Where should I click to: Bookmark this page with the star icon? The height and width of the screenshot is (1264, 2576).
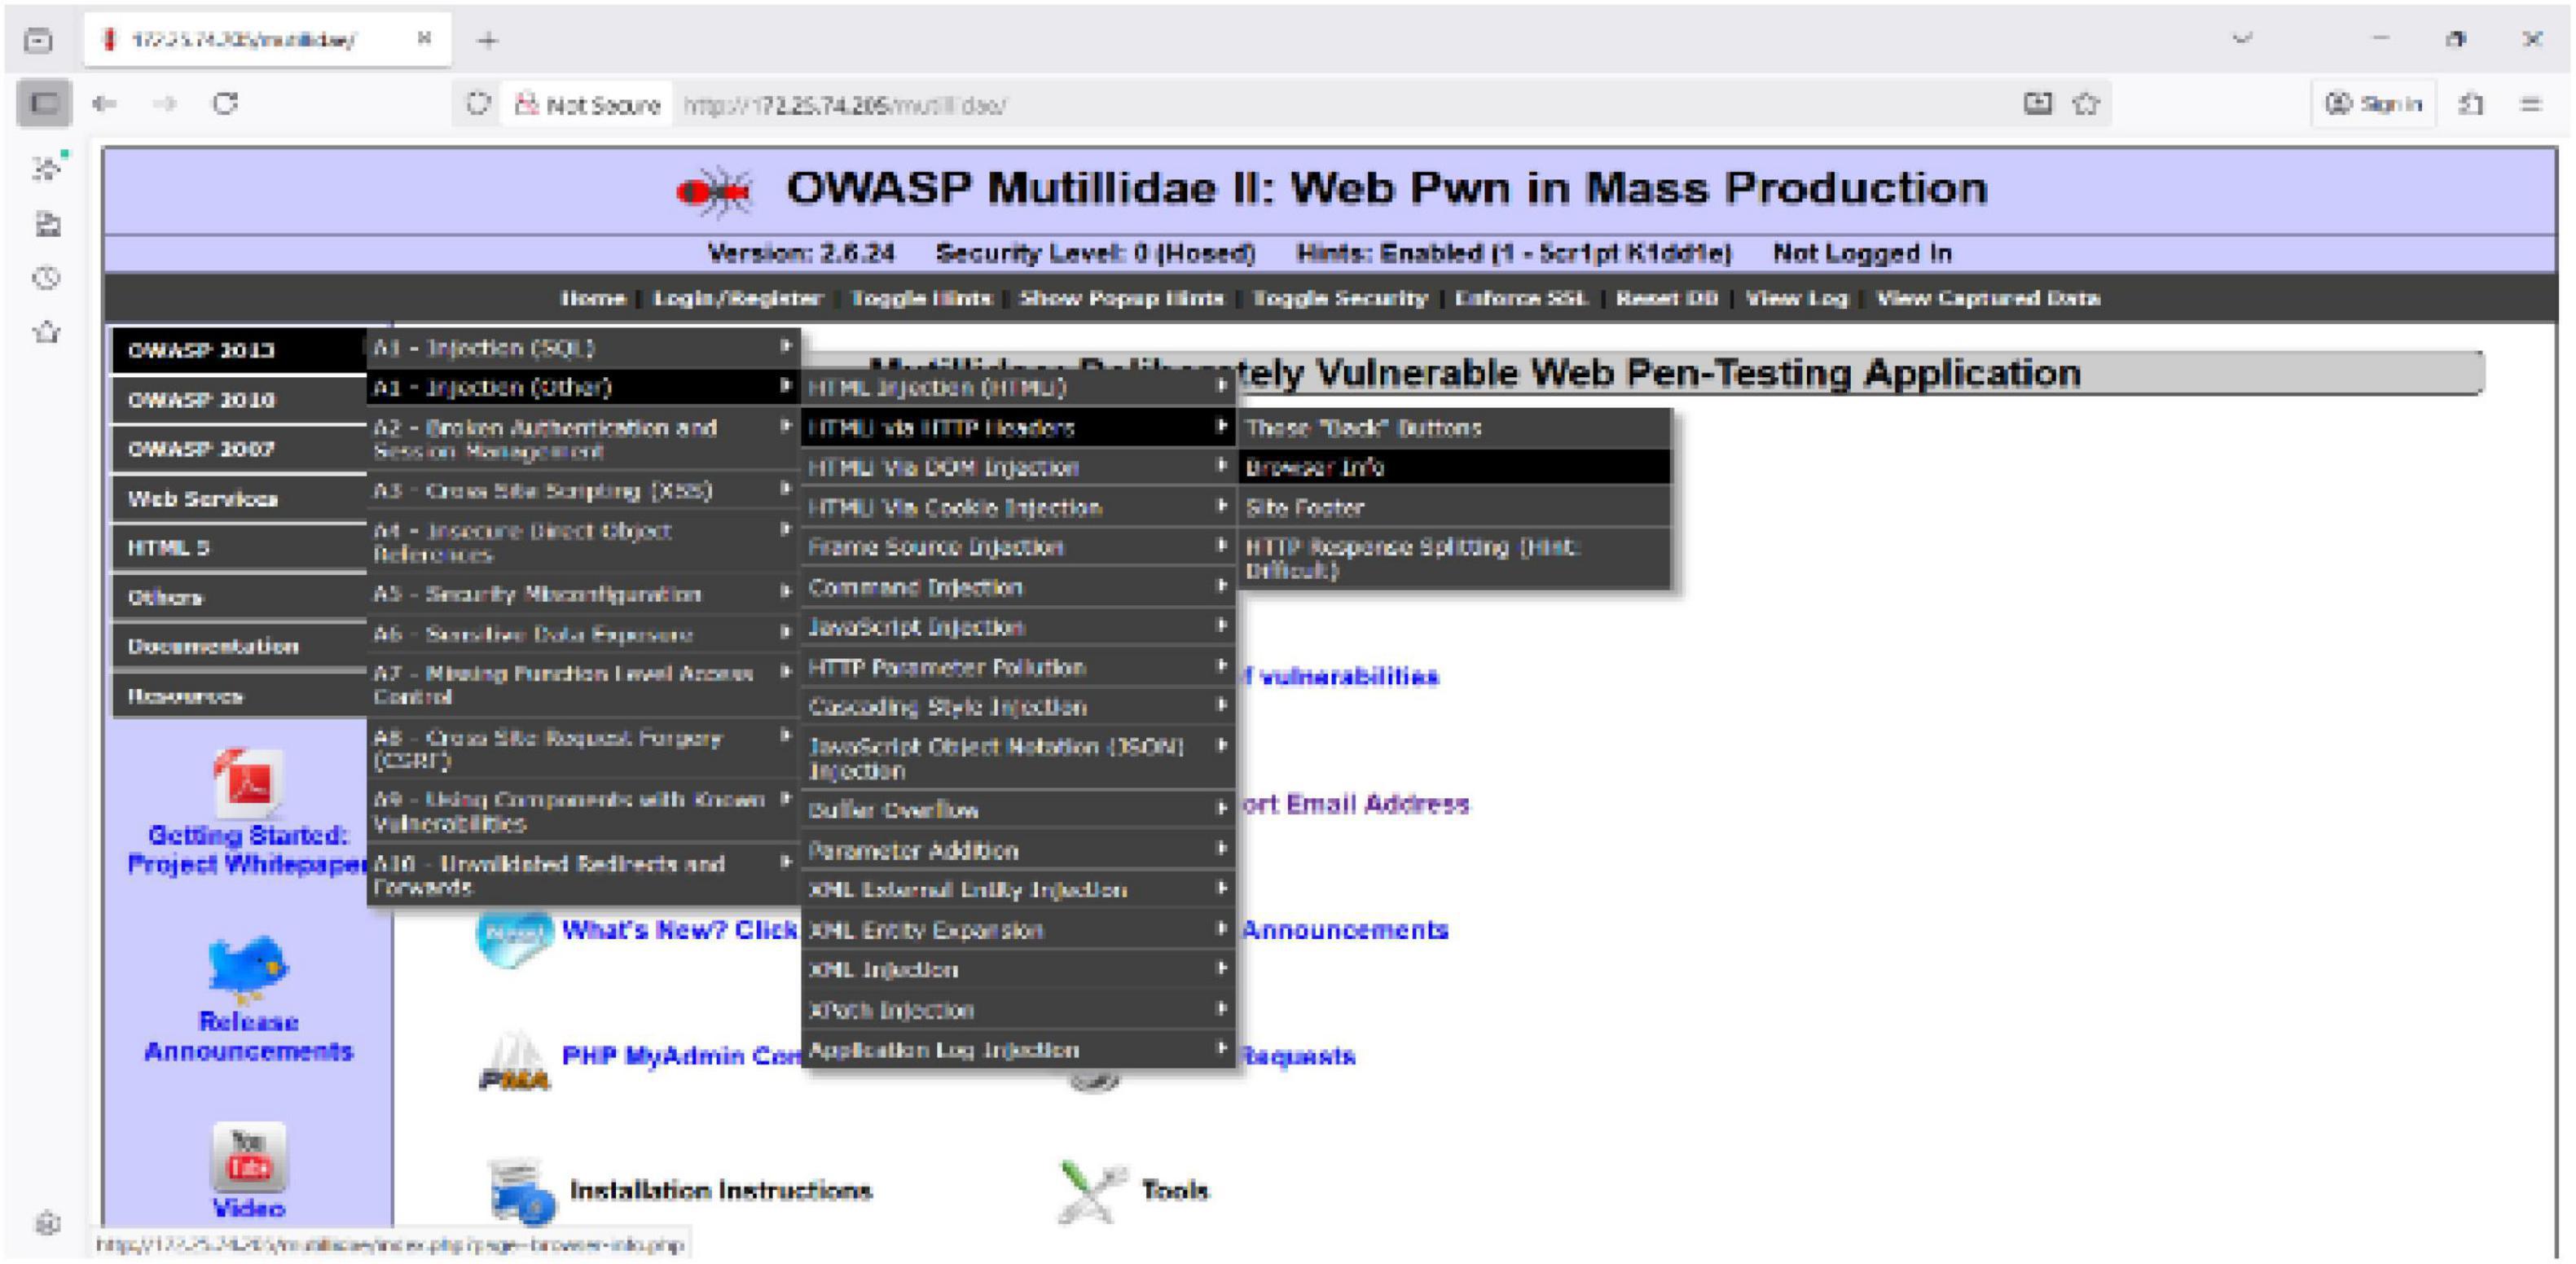(x=2086, y=104)
